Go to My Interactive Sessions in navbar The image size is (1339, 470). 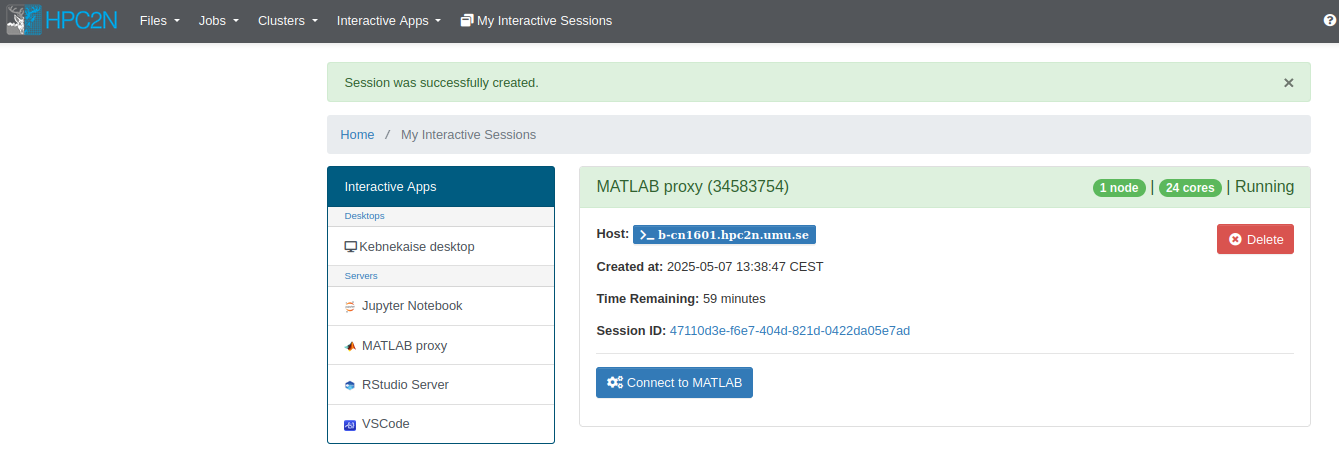536,20
